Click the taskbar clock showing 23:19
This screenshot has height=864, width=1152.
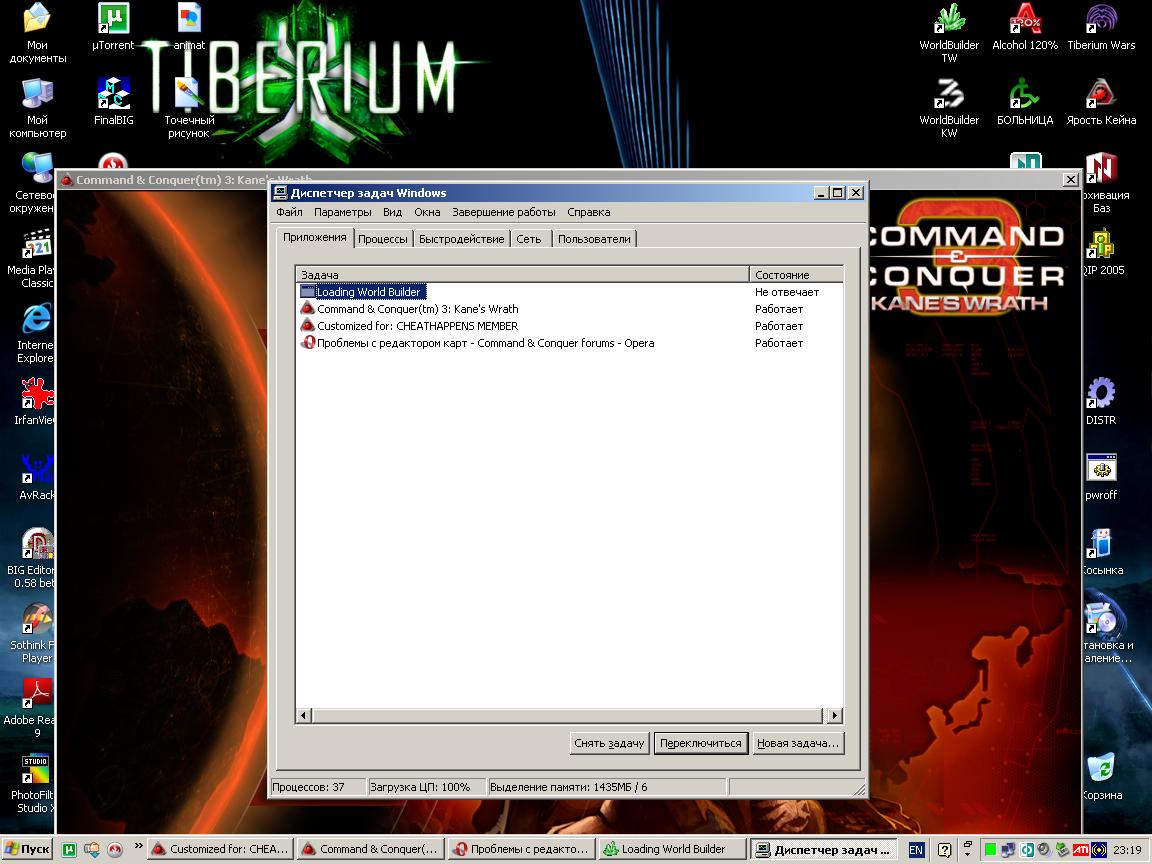pyautogui.click(x=1127, y=850)
